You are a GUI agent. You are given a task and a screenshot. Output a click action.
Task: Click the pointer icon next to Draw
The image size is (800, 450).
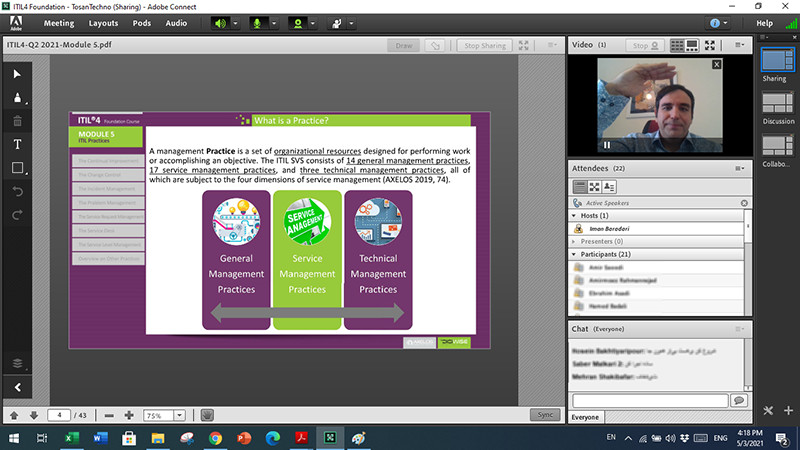435,45
